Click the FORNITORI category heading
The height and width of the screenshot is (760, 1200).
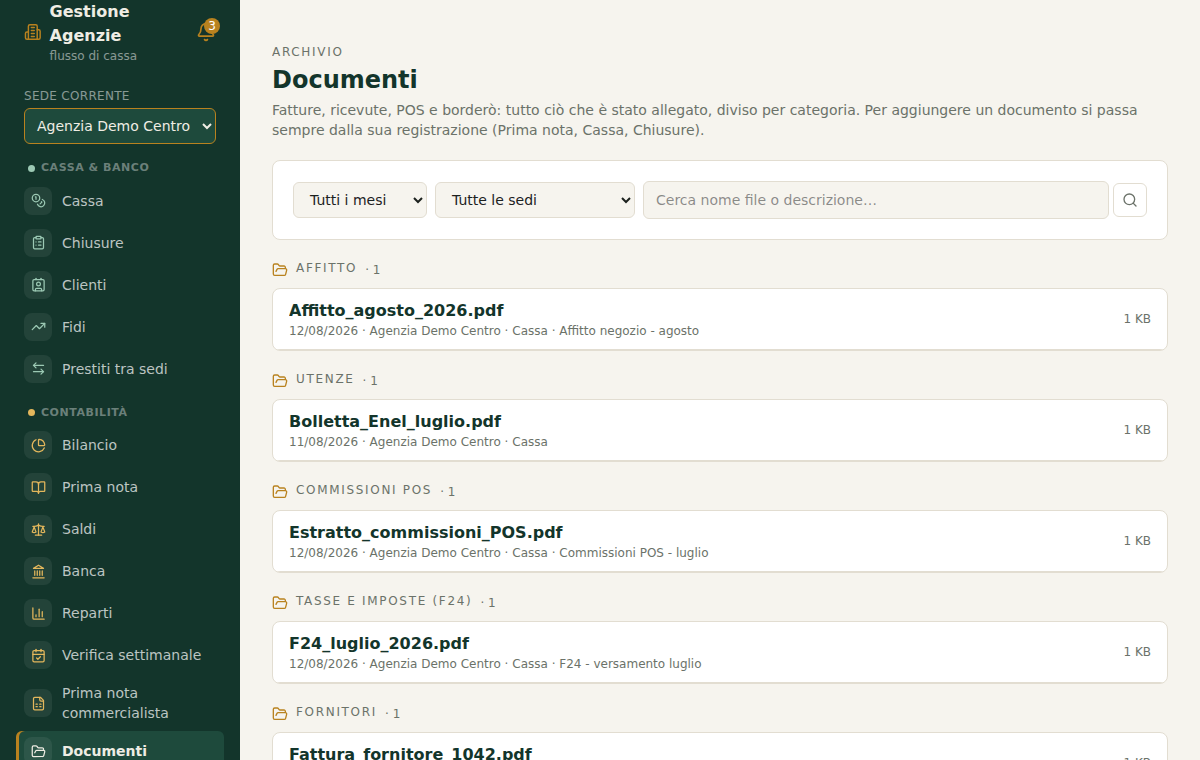(336, 712)
